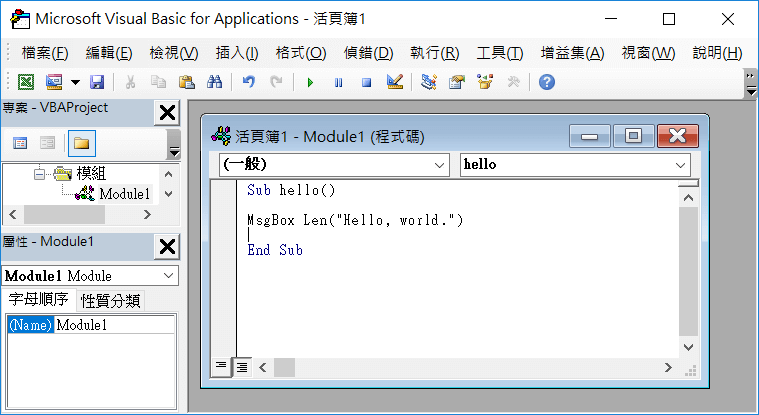Toggle Full Module View button in code window
This screenshot has height=415, width=759.
[x=242, y=368]
